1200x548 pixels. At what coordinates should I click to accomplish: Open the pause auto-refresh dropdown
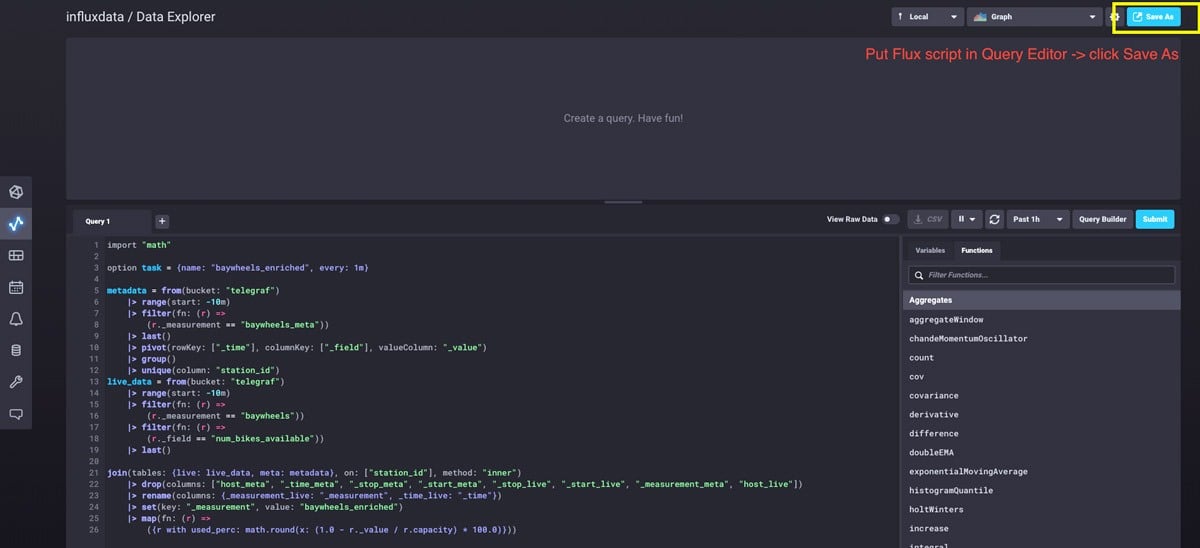965,219
